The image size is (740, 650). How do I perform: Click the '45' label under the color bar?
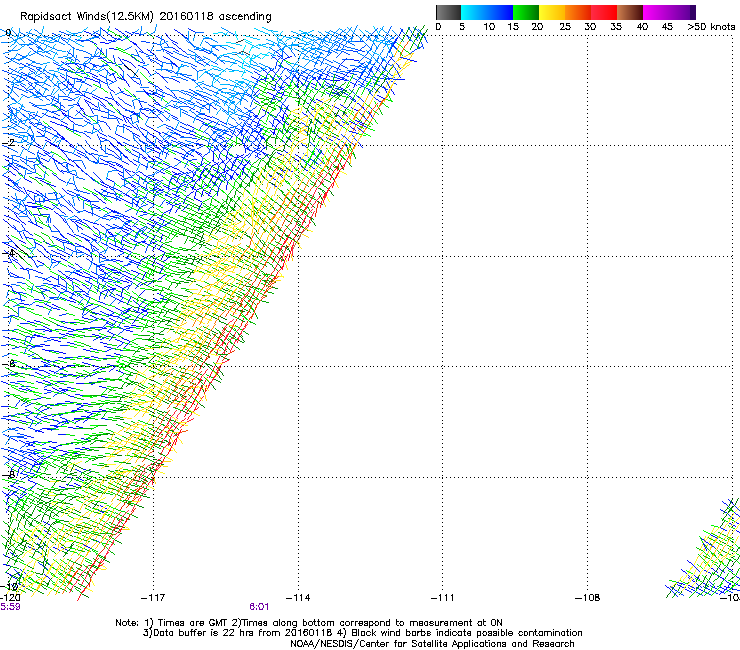pos(667,27)
